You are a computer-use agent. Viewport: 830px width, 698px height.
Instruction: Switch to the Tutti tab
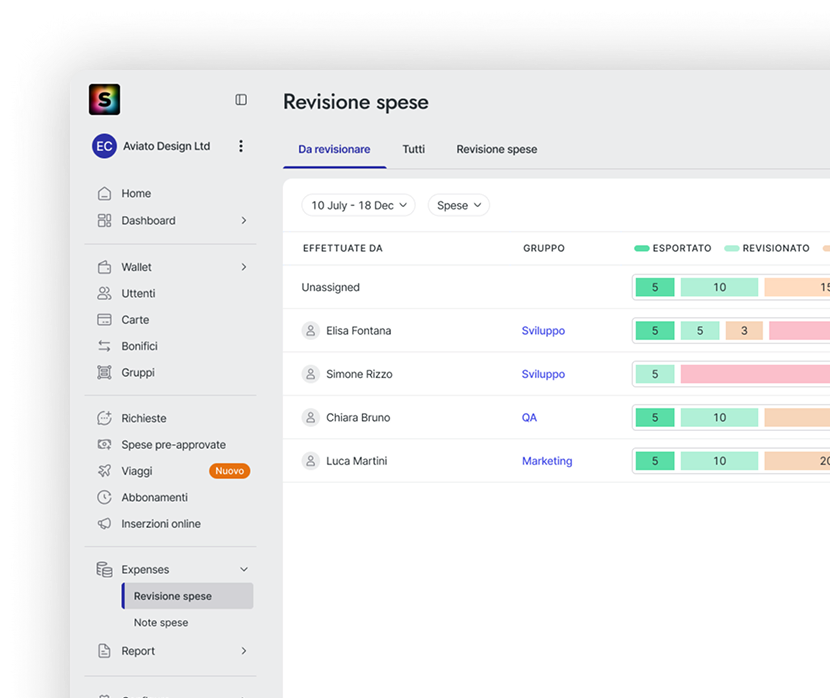[414, 149]
